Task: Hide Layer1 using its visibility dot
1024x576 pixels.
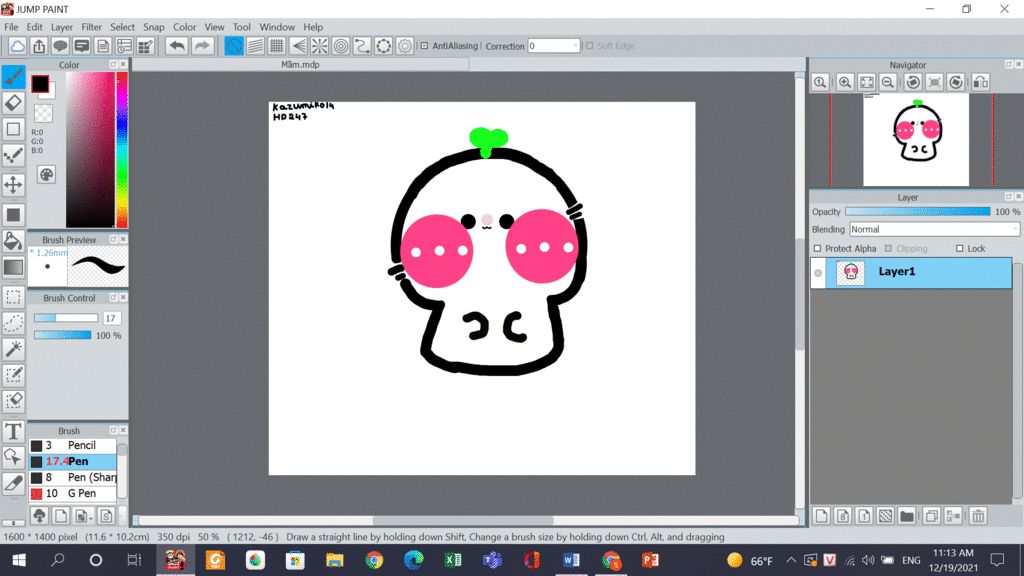Action: pos(818,273)
